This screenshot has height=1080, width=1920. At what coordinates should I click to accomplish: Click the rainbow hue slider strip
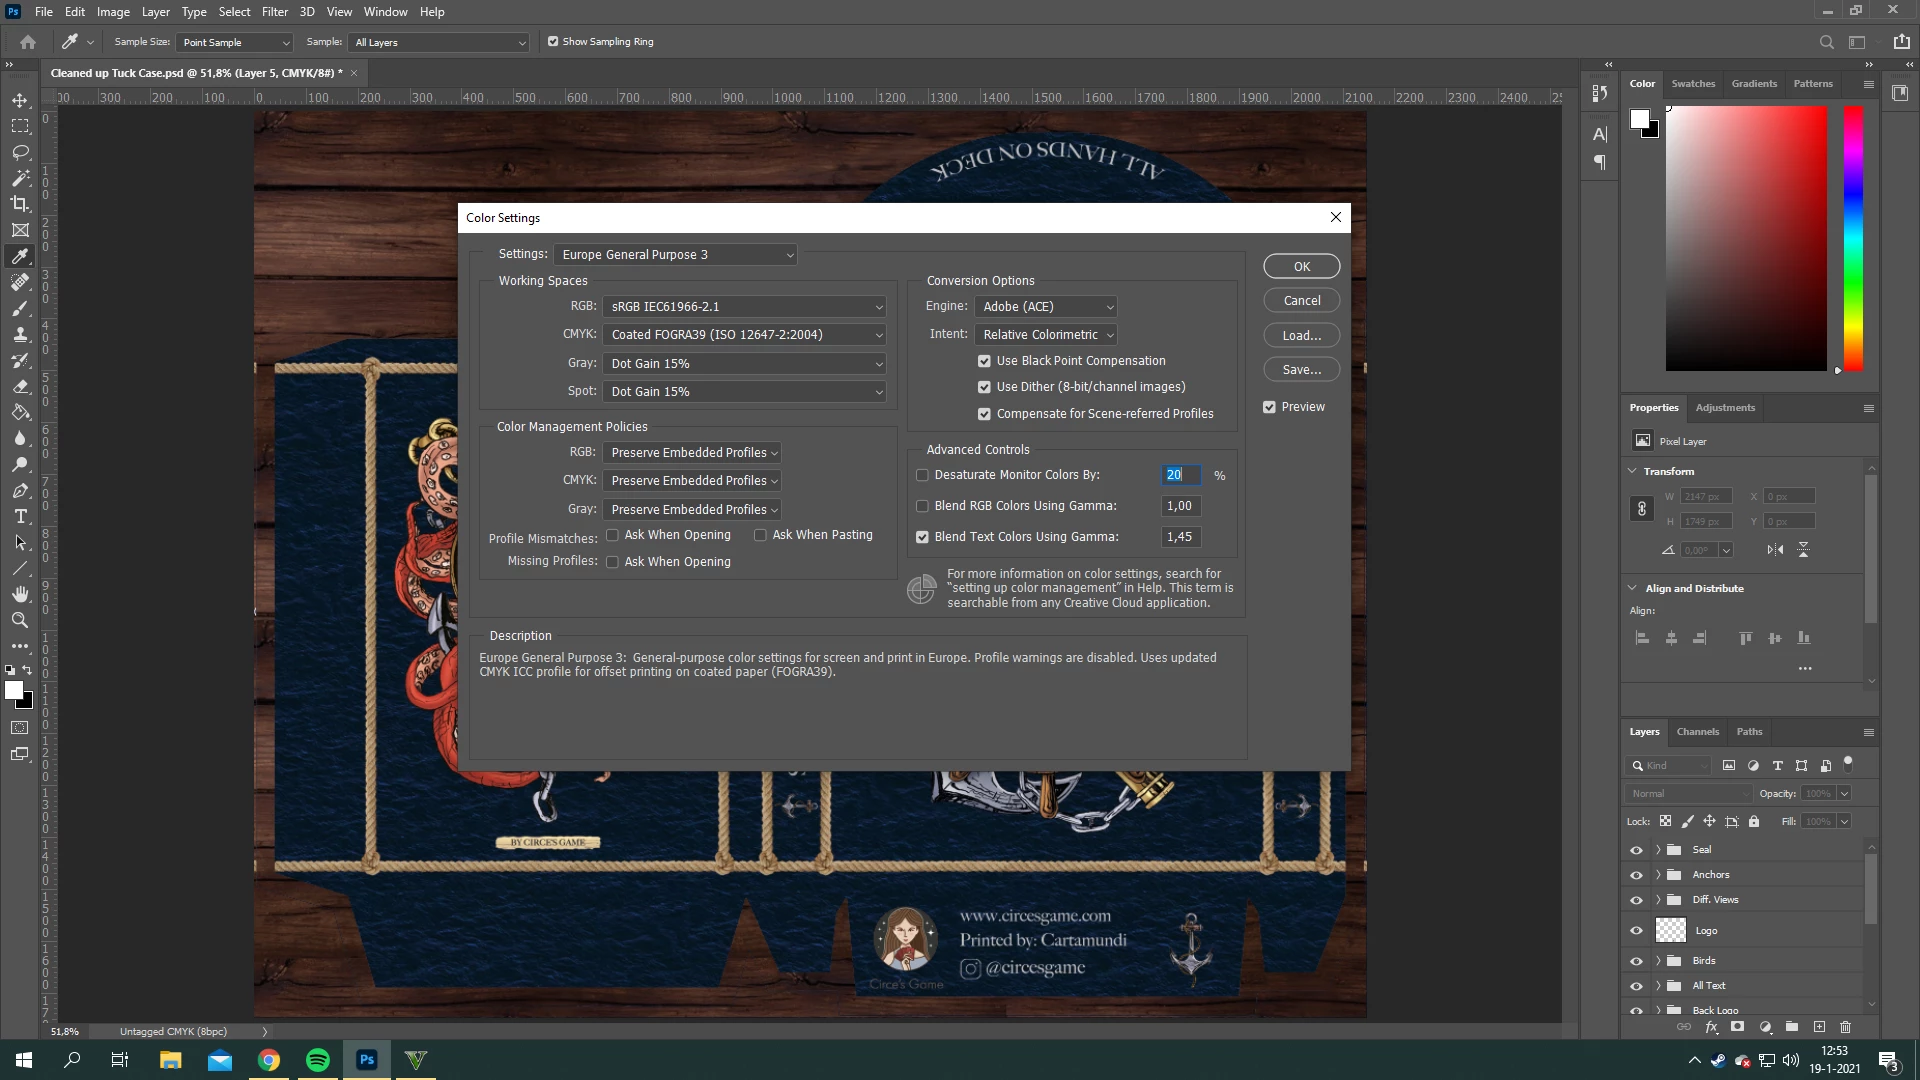pos(1853,238)
